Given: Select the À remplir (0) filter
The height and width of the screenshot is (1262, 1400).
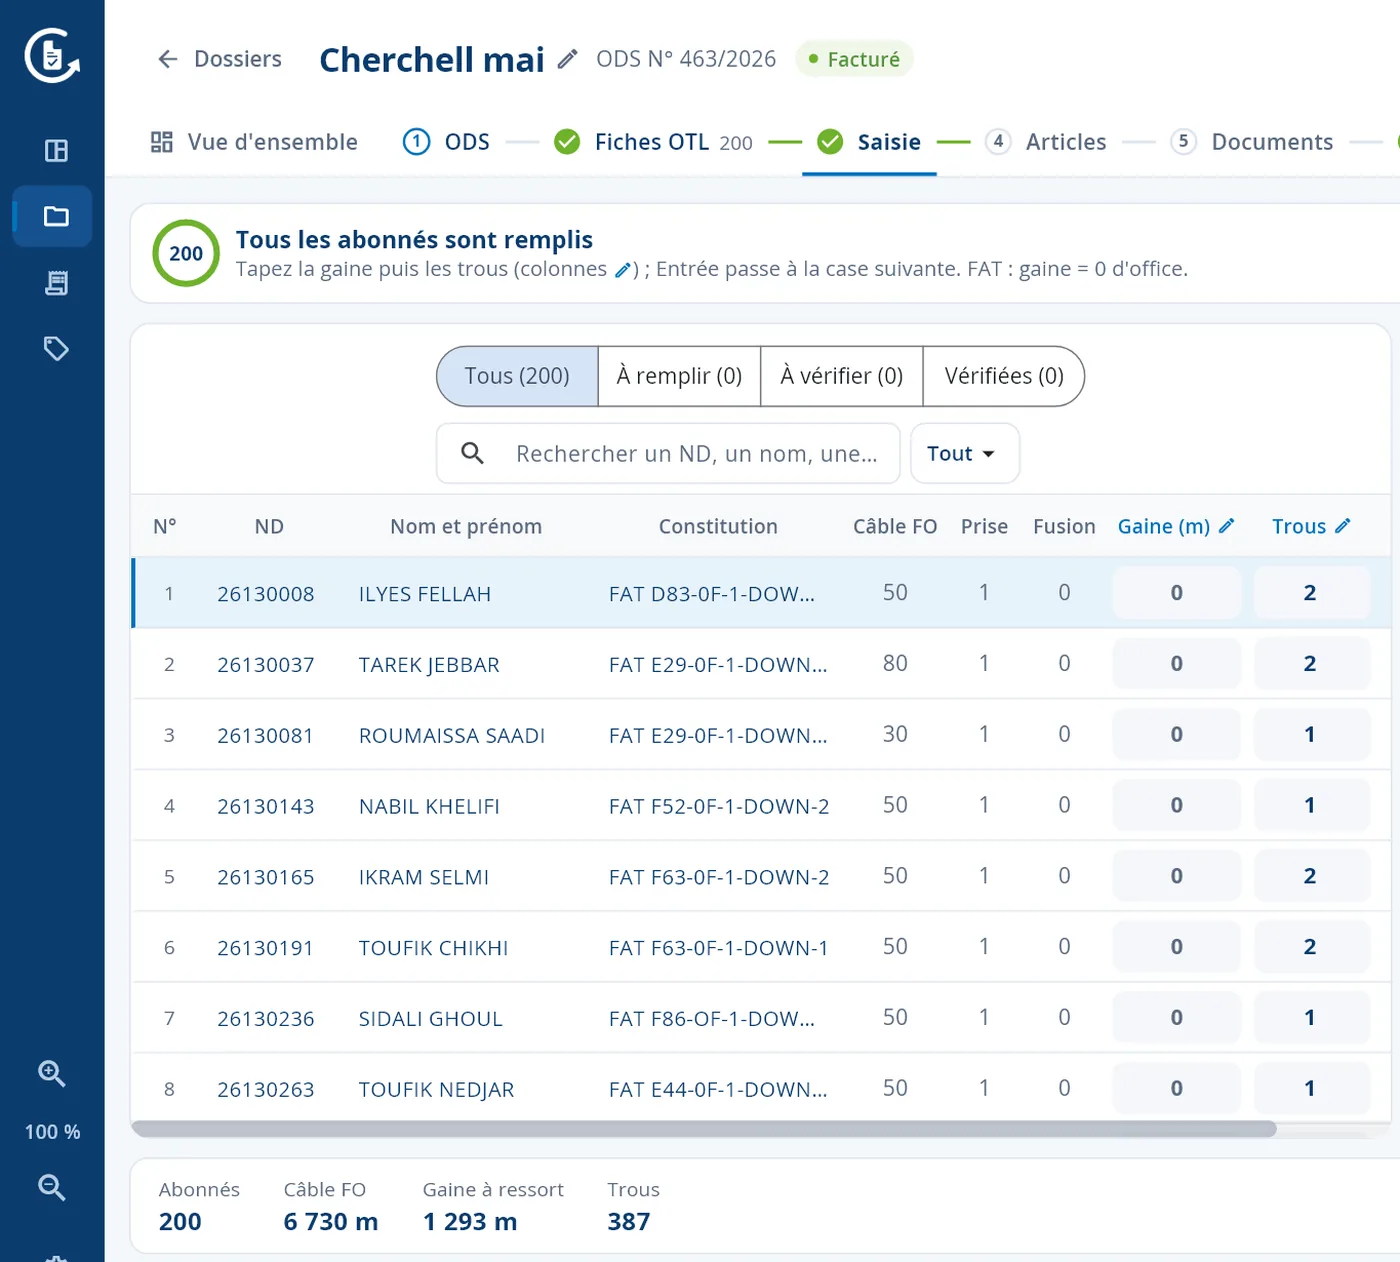Looking at the screenshot, I should coord(679,376).
